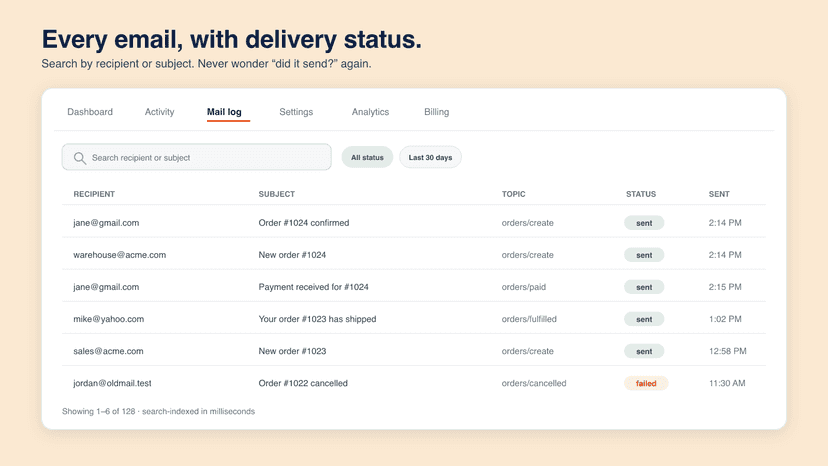The width and height of the screenshot is (828, 466).
Task: Click the warehouse@acme.com recipient
Action: point(119,255)
